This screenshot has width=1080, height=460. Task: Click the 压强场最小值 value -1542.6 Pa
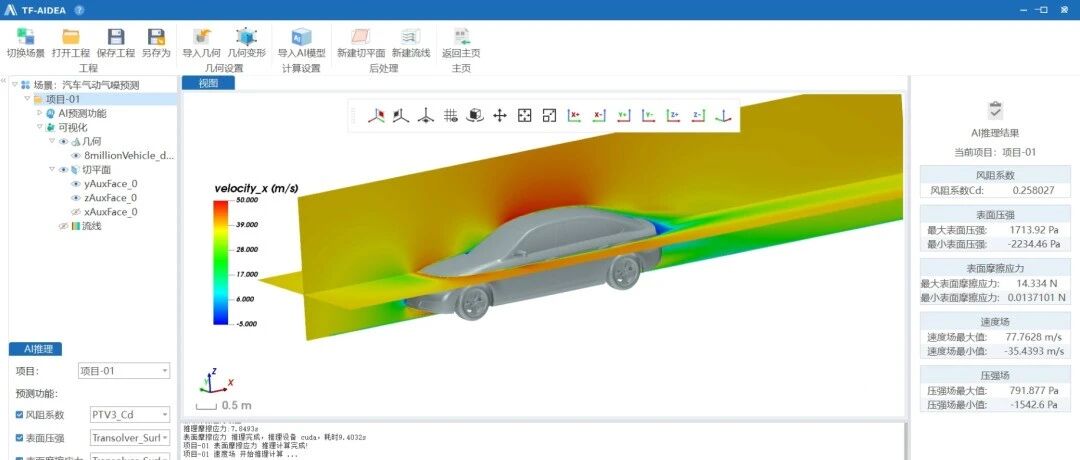pos(1034,405)
